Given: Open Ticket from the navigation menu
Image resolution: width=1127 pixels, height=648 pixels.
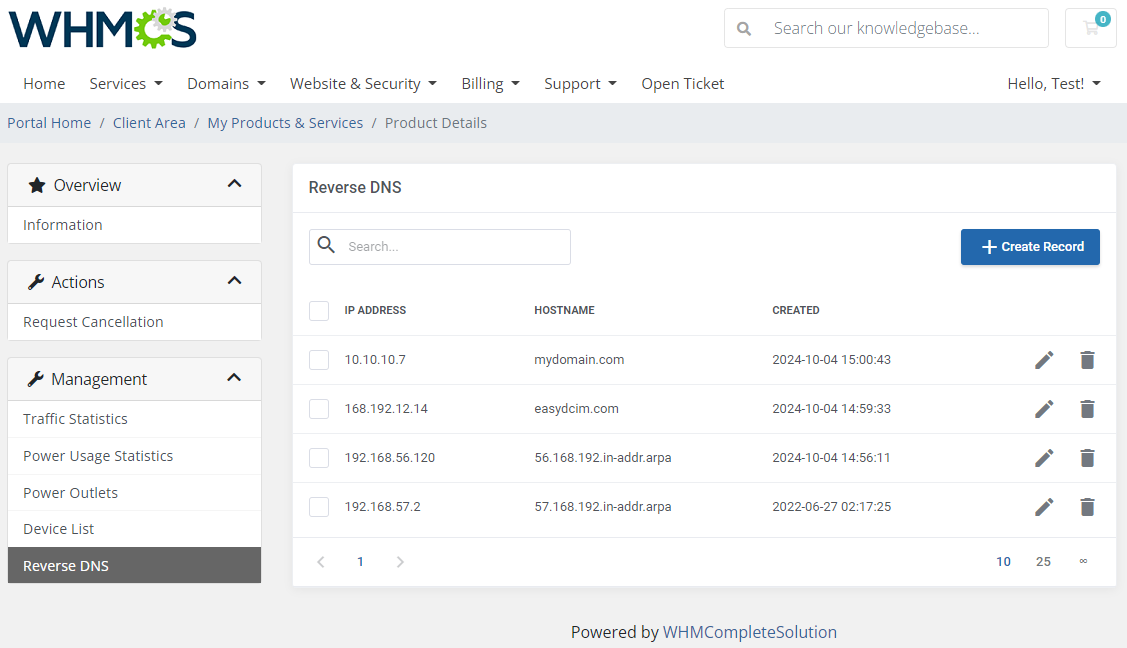Looking at the screenshot, I should click(682, 83).
